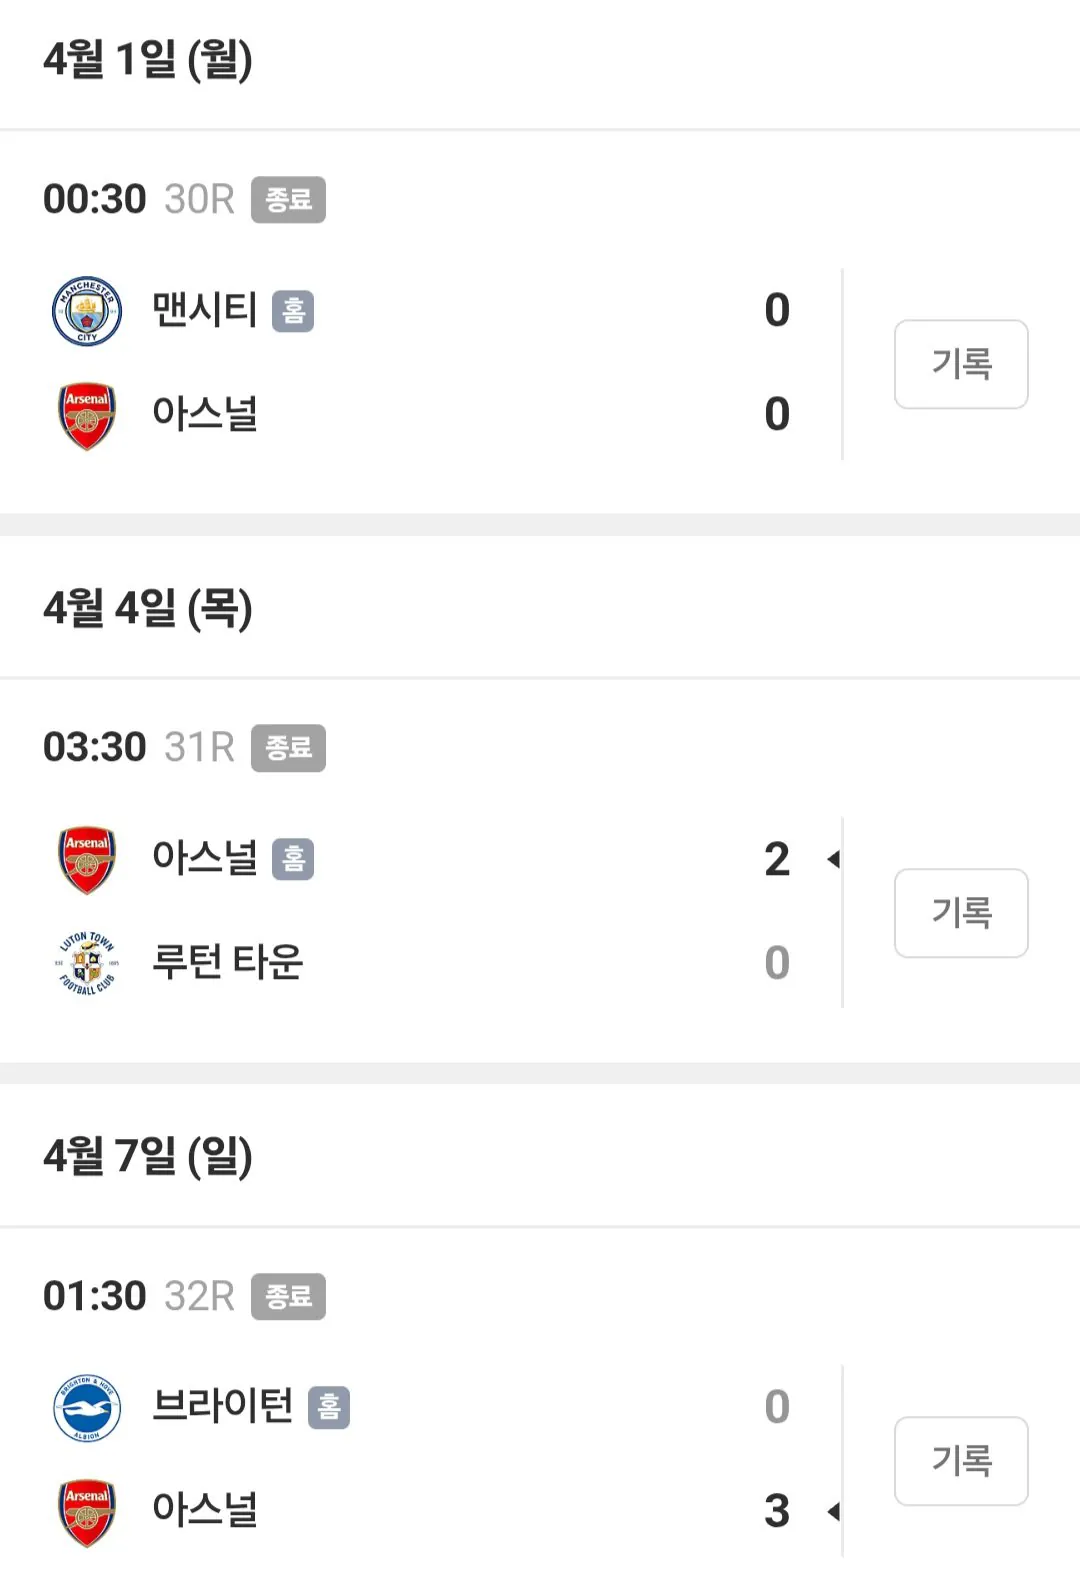Open 기록 for the 아스널 vs 루턴 타운 match
This screenshot has height=1571, width=1080.
point(961,913)
